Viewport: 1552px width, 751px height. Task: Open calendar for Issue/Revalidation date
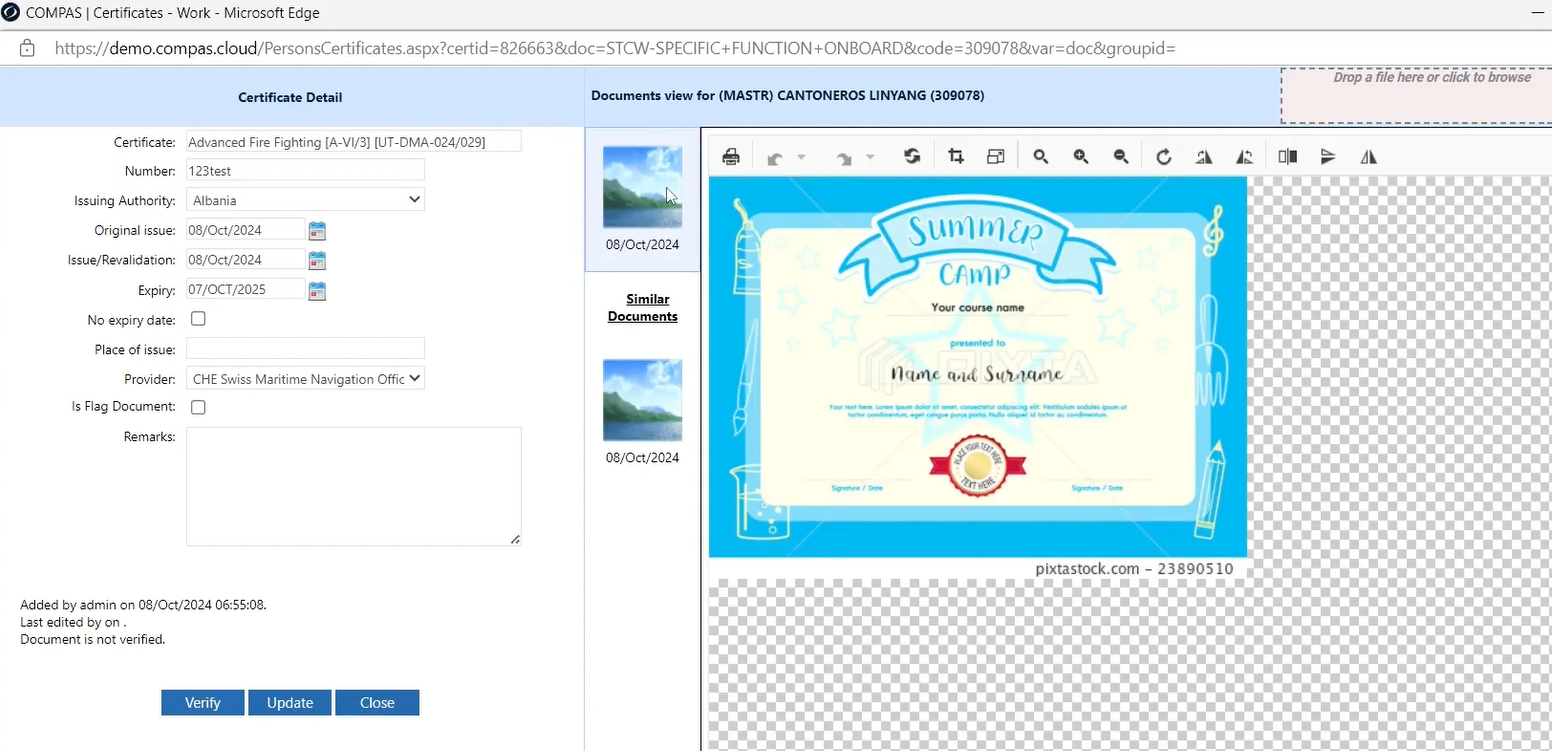point(317,261)
